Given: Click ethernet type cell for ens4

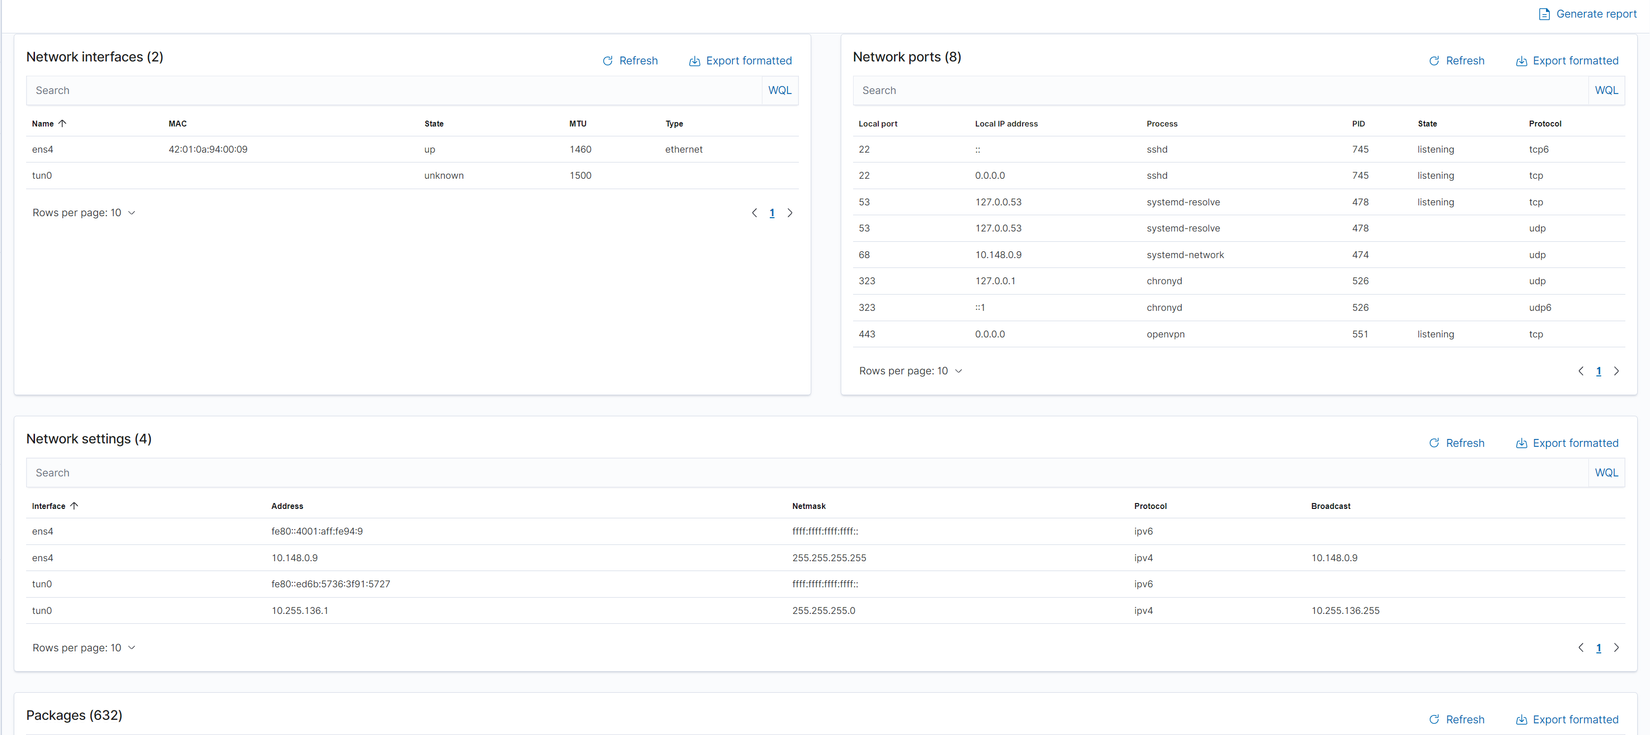Looking at the screenshot, I should [684, 150].
